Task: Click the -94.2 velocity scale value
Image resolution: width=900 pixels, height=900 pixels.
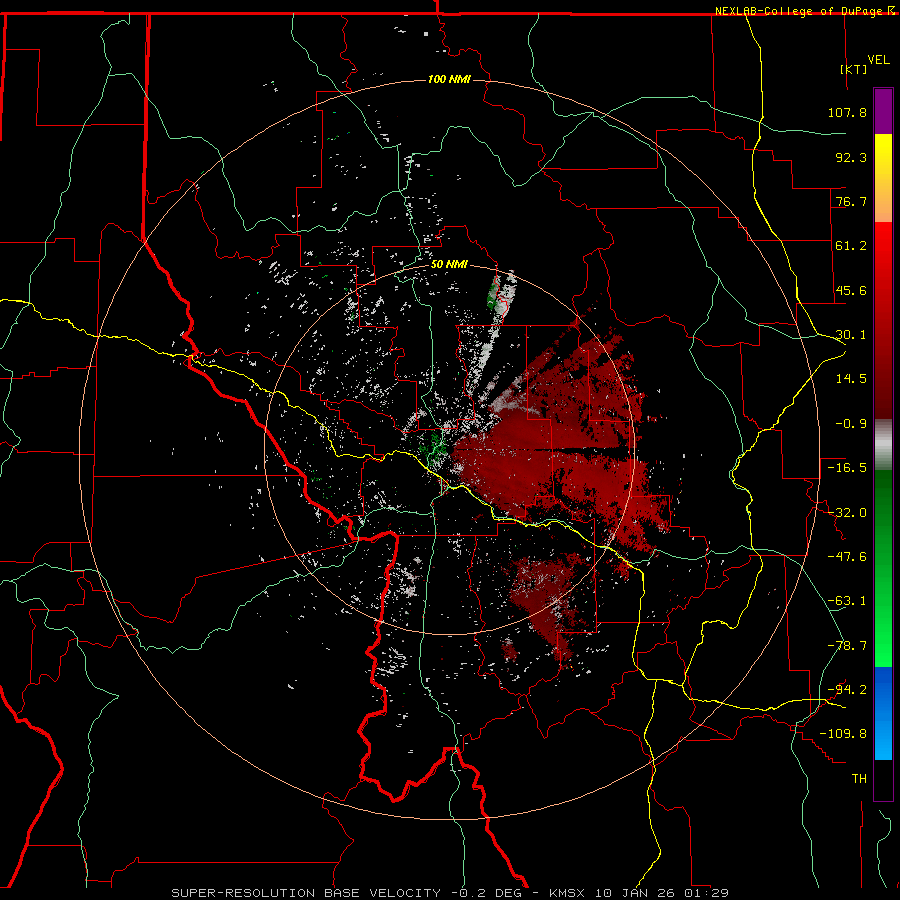Action: (x=847, y=690)
